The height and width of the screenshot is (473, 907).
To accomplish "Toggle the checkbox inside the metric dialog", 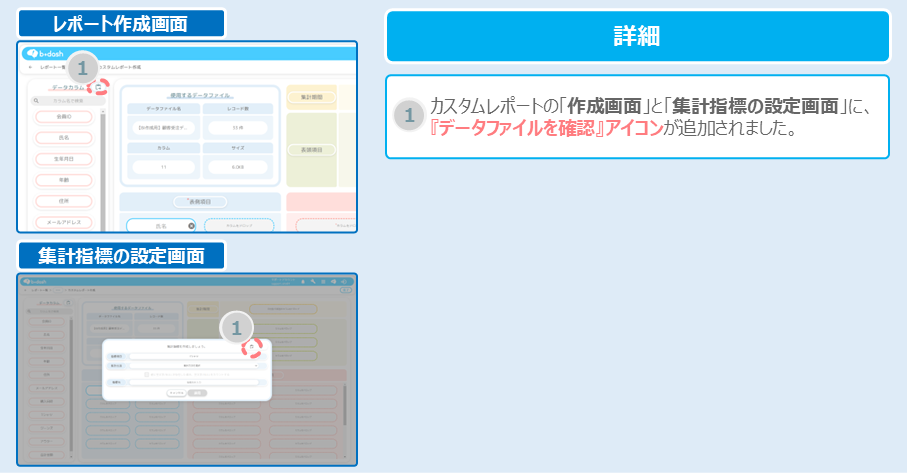I will [x=147, y=375].
